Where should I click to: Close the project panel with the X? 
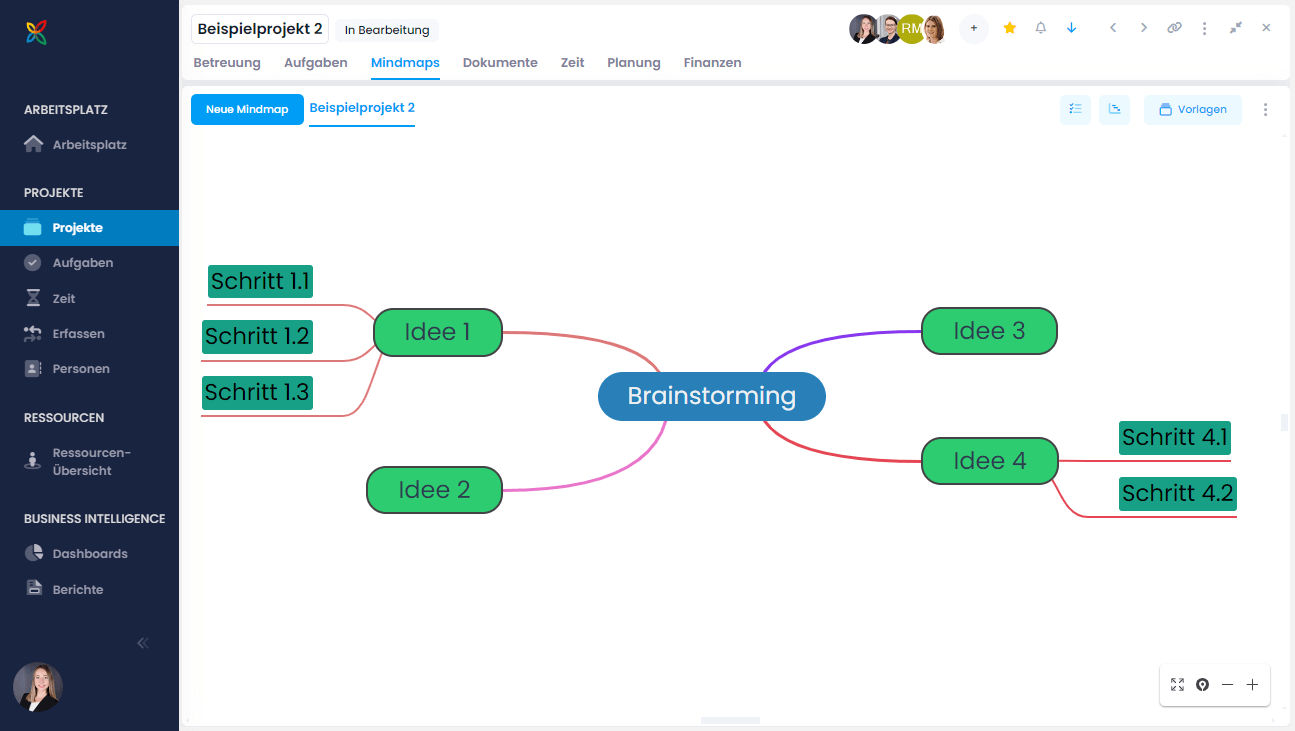click(1266, 28)
